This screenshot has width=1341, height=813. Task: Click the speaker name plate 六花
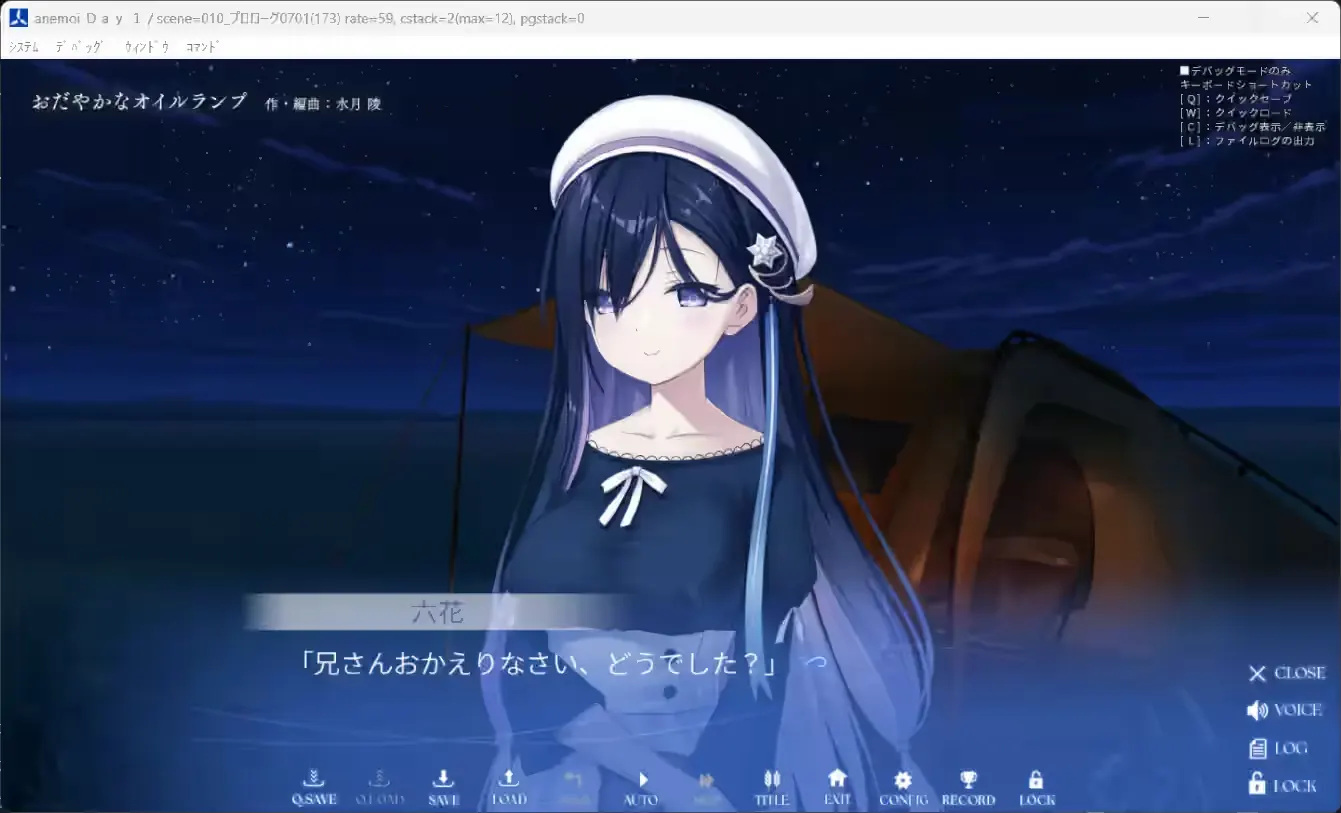pyautogui.click(x=437, y=612)
